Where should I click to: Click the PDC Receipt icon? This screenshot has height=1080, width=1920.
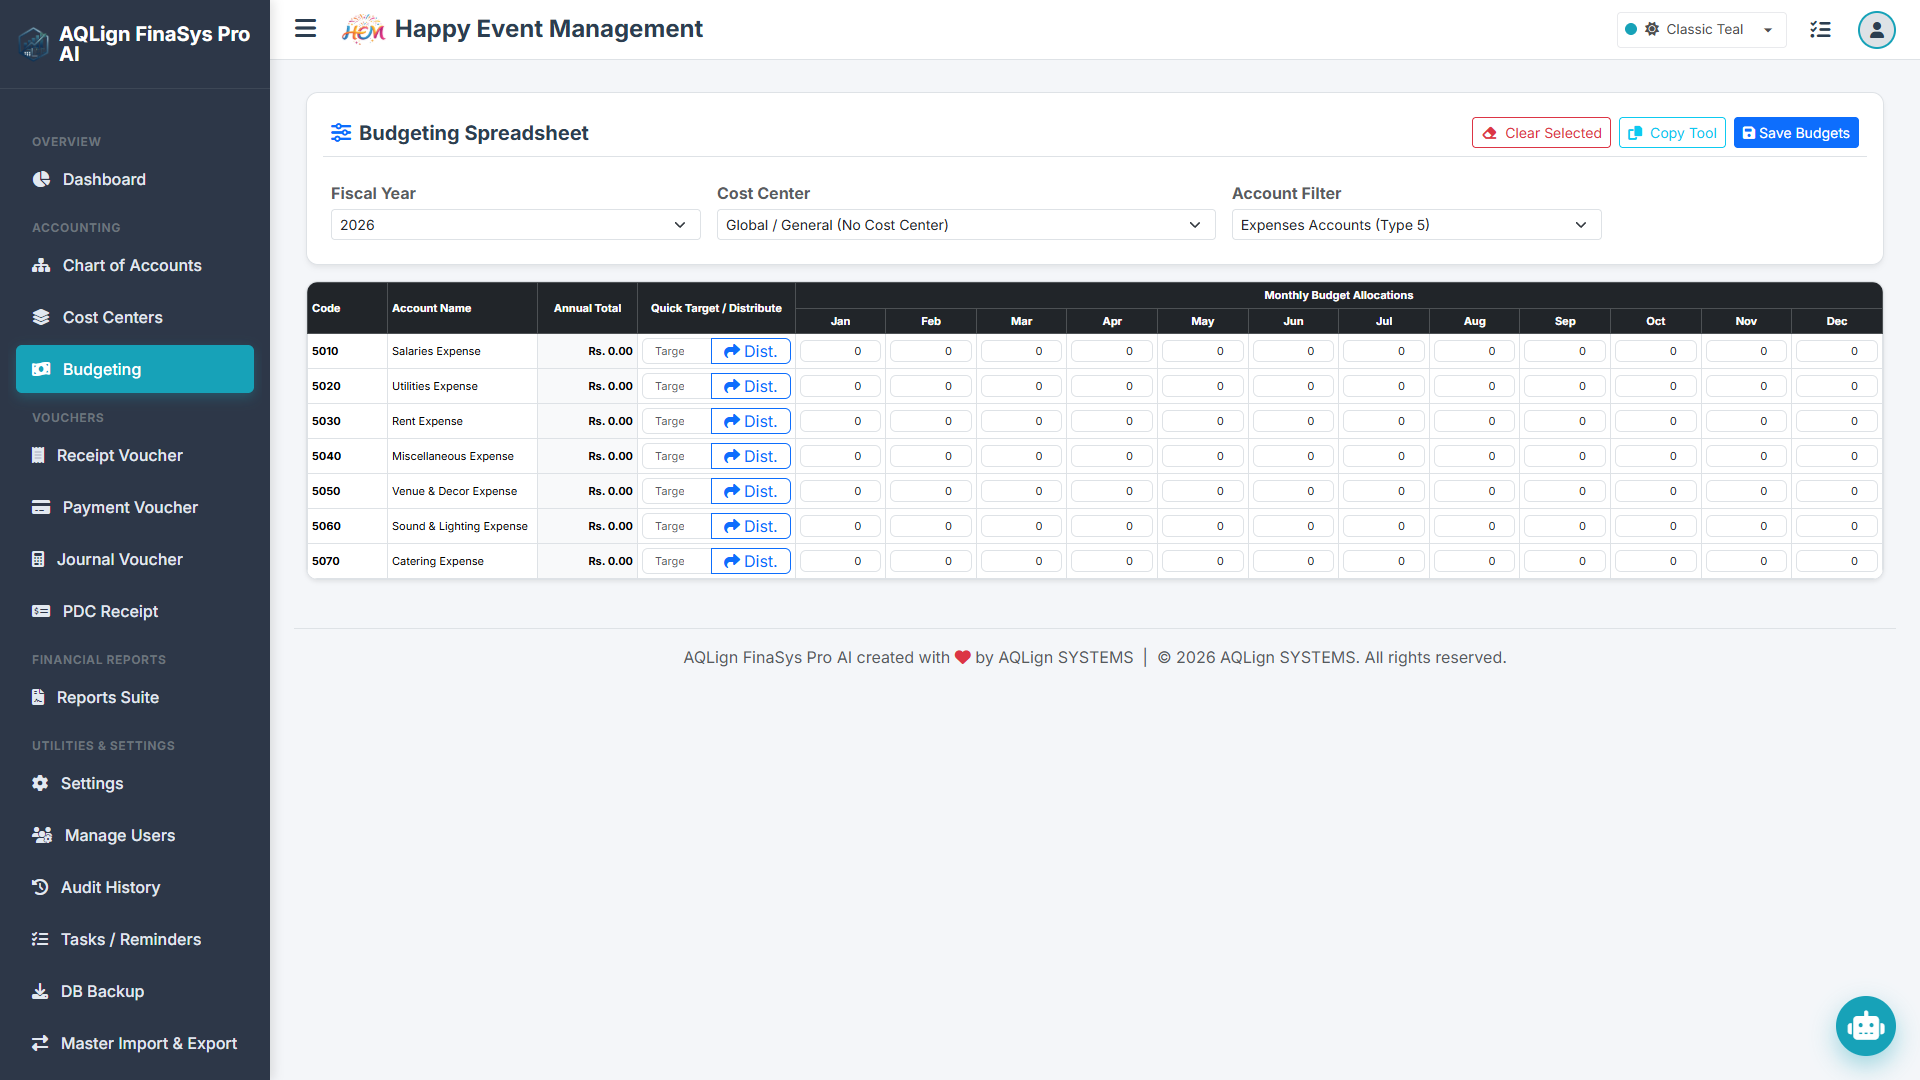pos(41,611)
